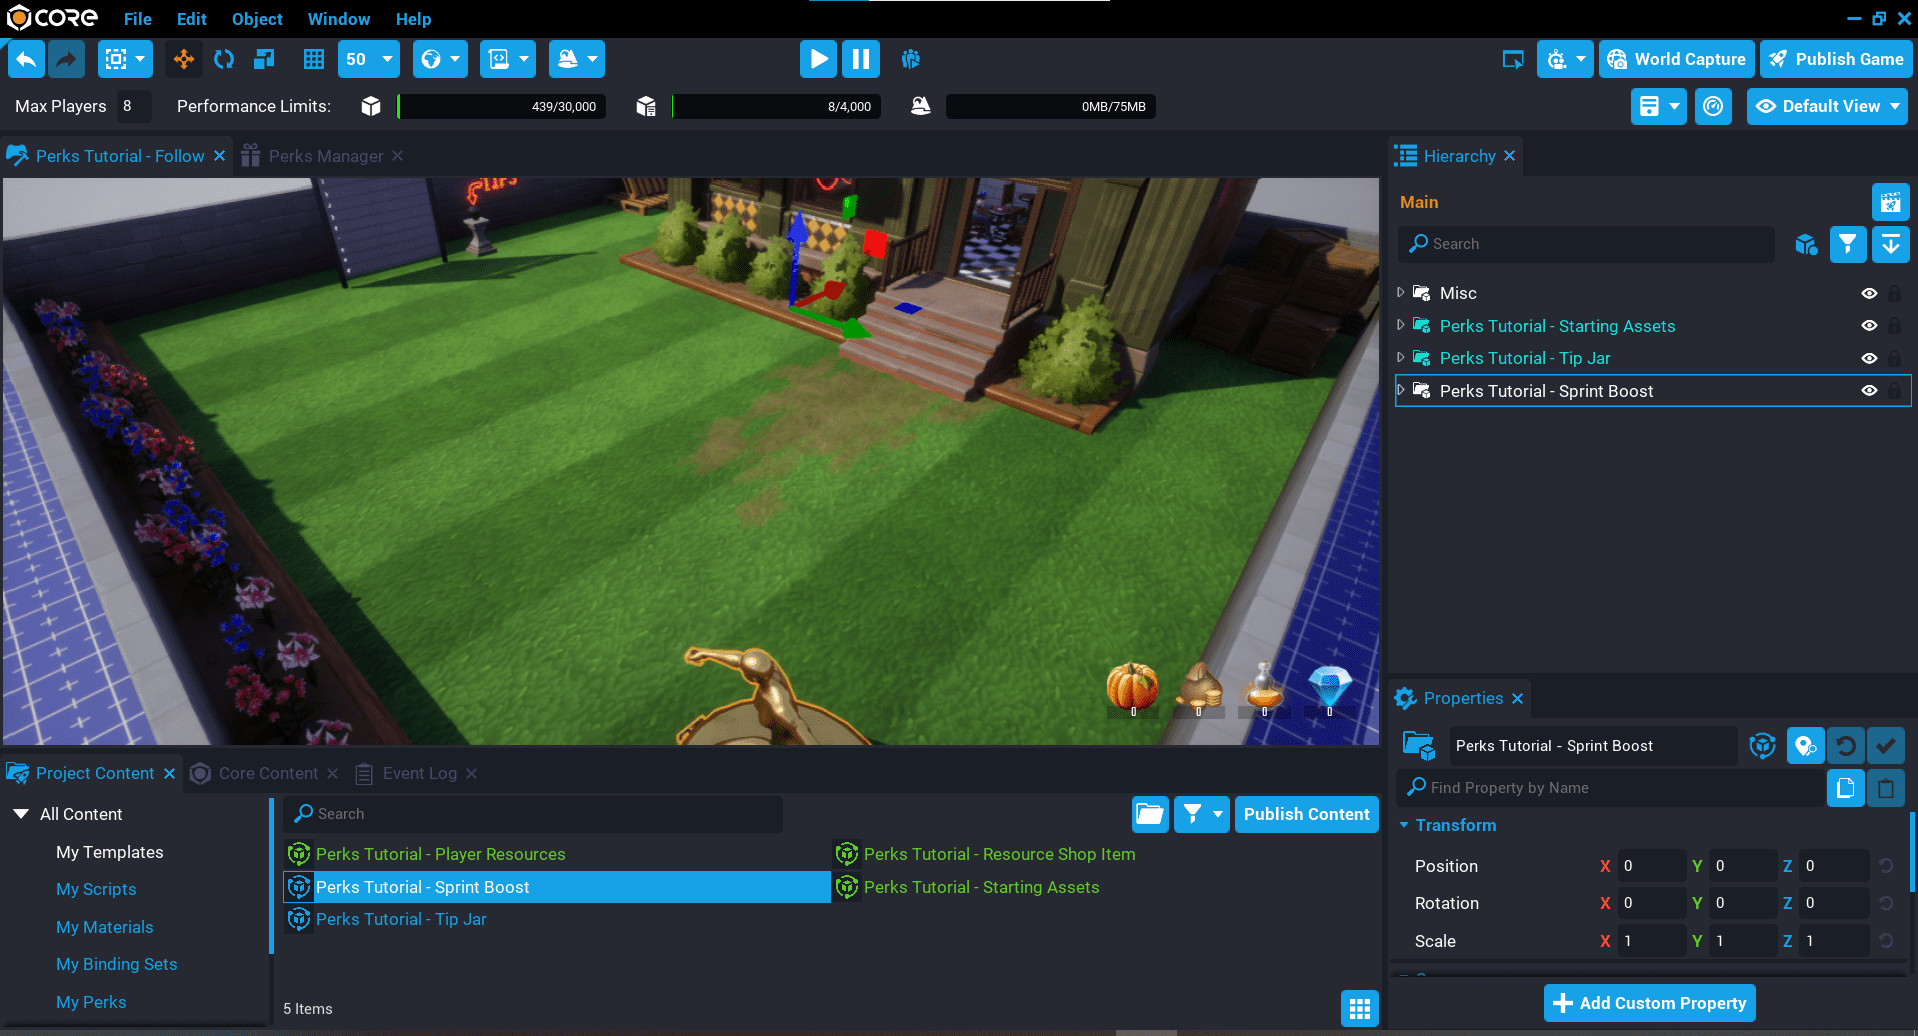Select the Translate move tool
The image size is (1918, 1036).
tap(184, 59)
